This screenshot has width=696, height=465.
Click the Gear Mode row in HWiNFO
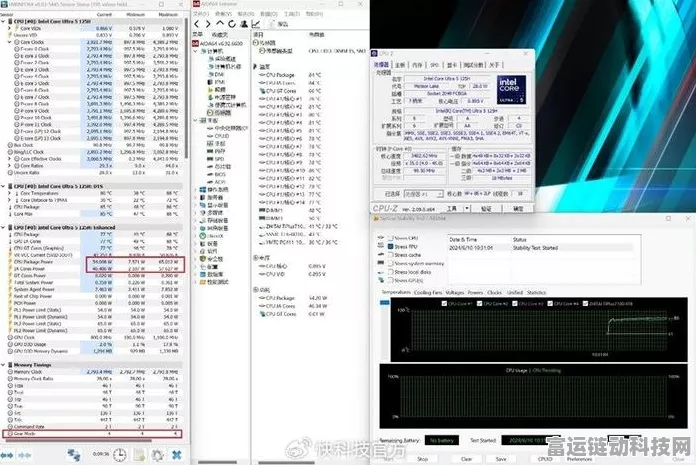[x=92, y=433]
